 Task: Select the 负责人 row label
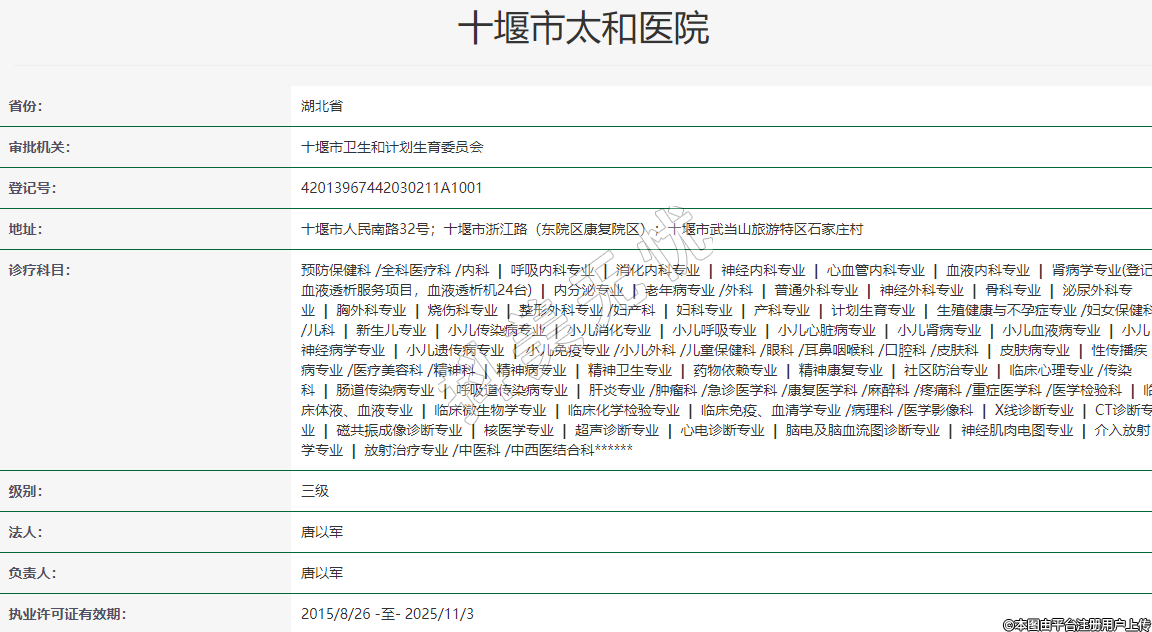coord(33,574)
